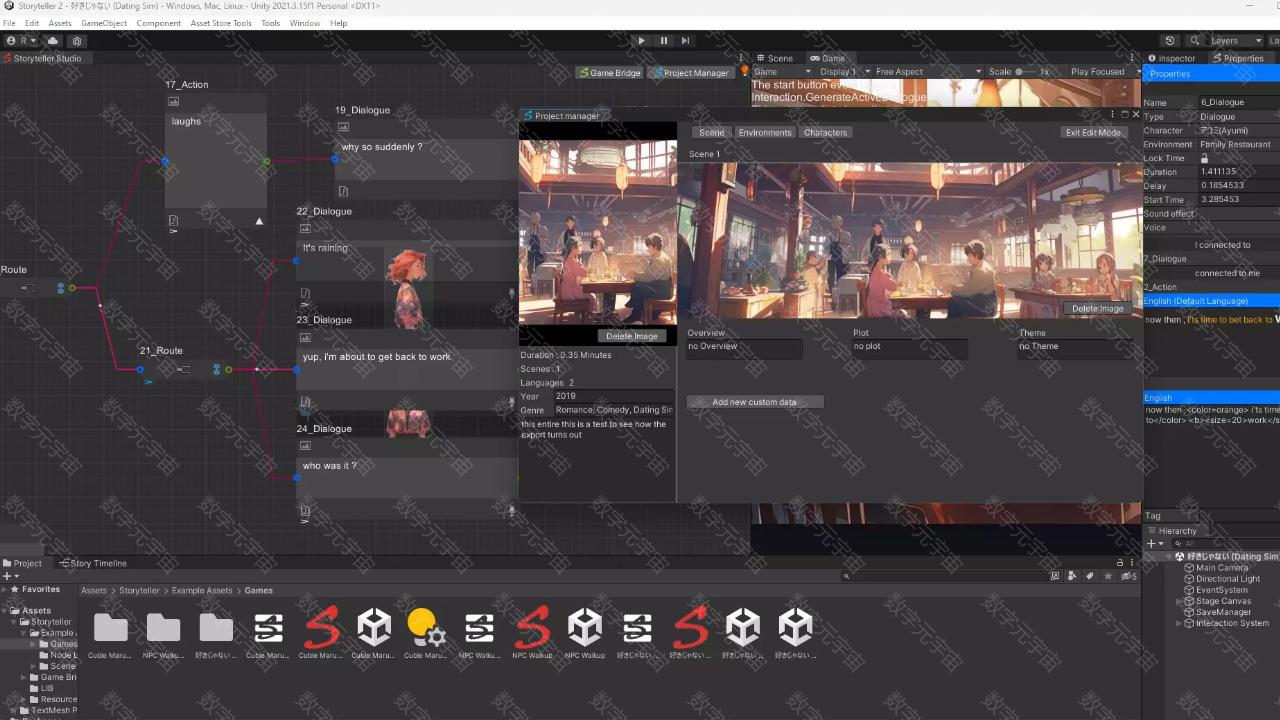Click the Name field showing 6_Dialogue
Viewport: 1280px width, 720px height.
pos(1239,102)
